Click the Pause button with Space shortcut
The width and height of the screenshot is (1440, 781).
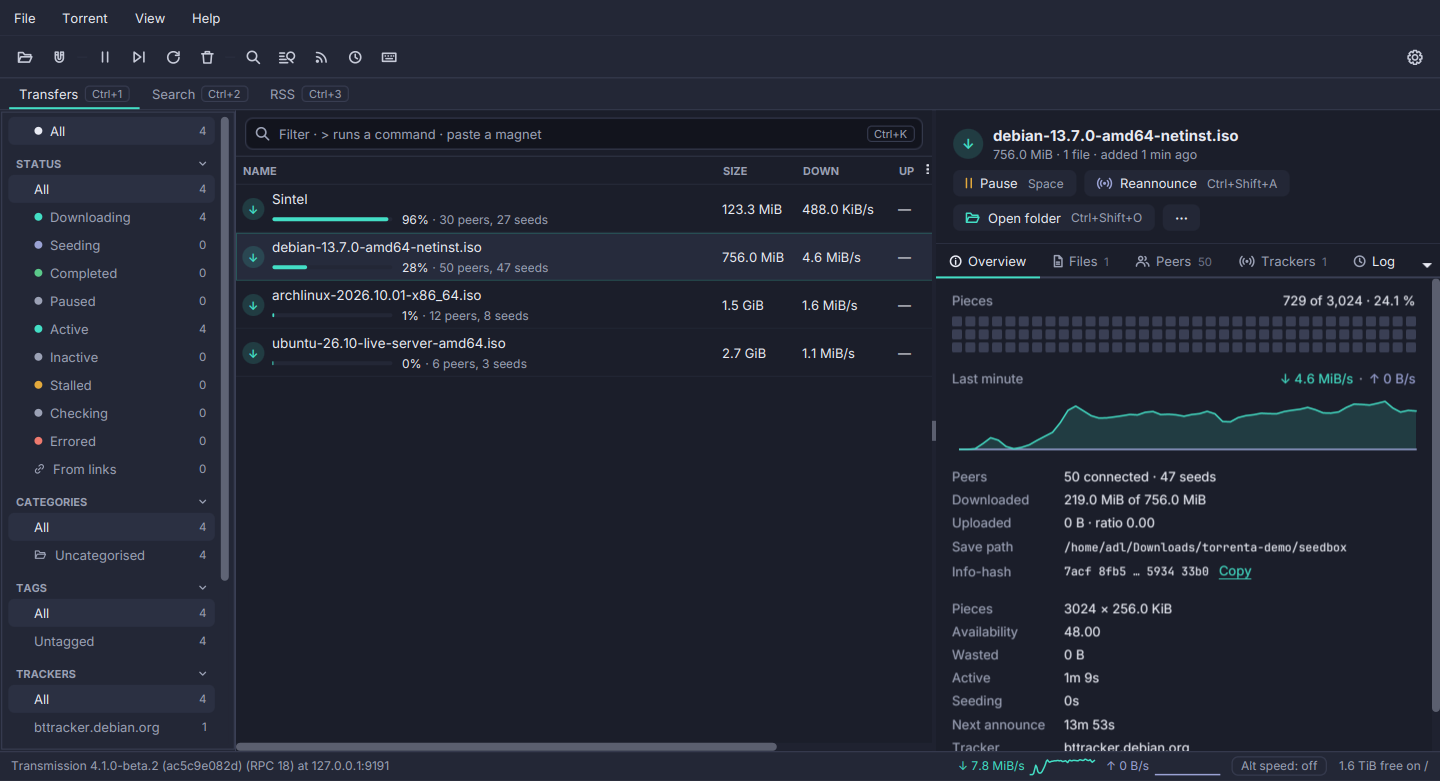(x=1015, y=184)
